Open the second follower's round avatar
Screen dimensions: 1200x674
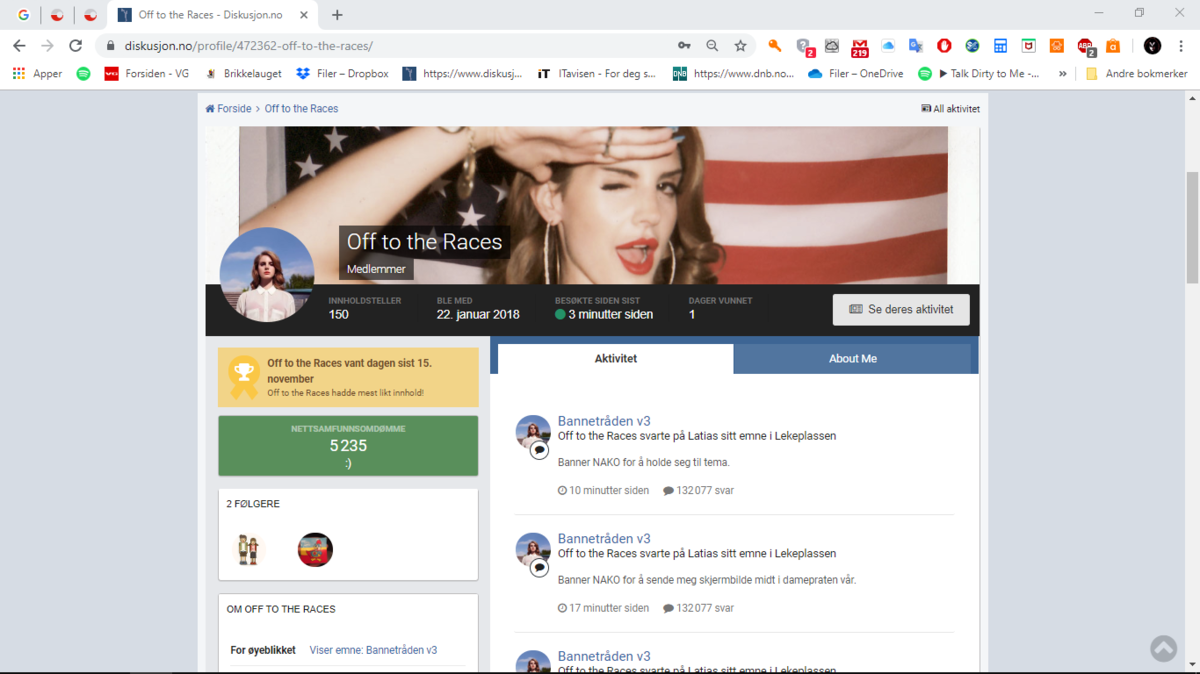(x=315, y=549)
